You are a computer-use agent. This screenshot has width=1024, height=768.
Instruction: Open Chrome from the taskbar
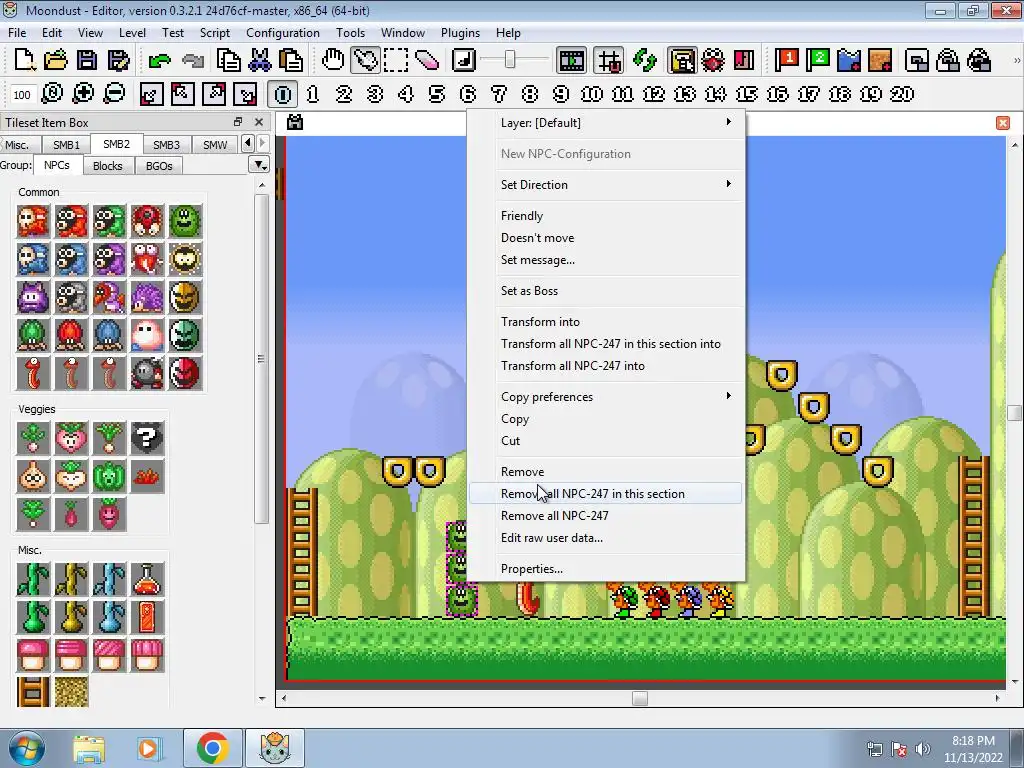(212, 748)
